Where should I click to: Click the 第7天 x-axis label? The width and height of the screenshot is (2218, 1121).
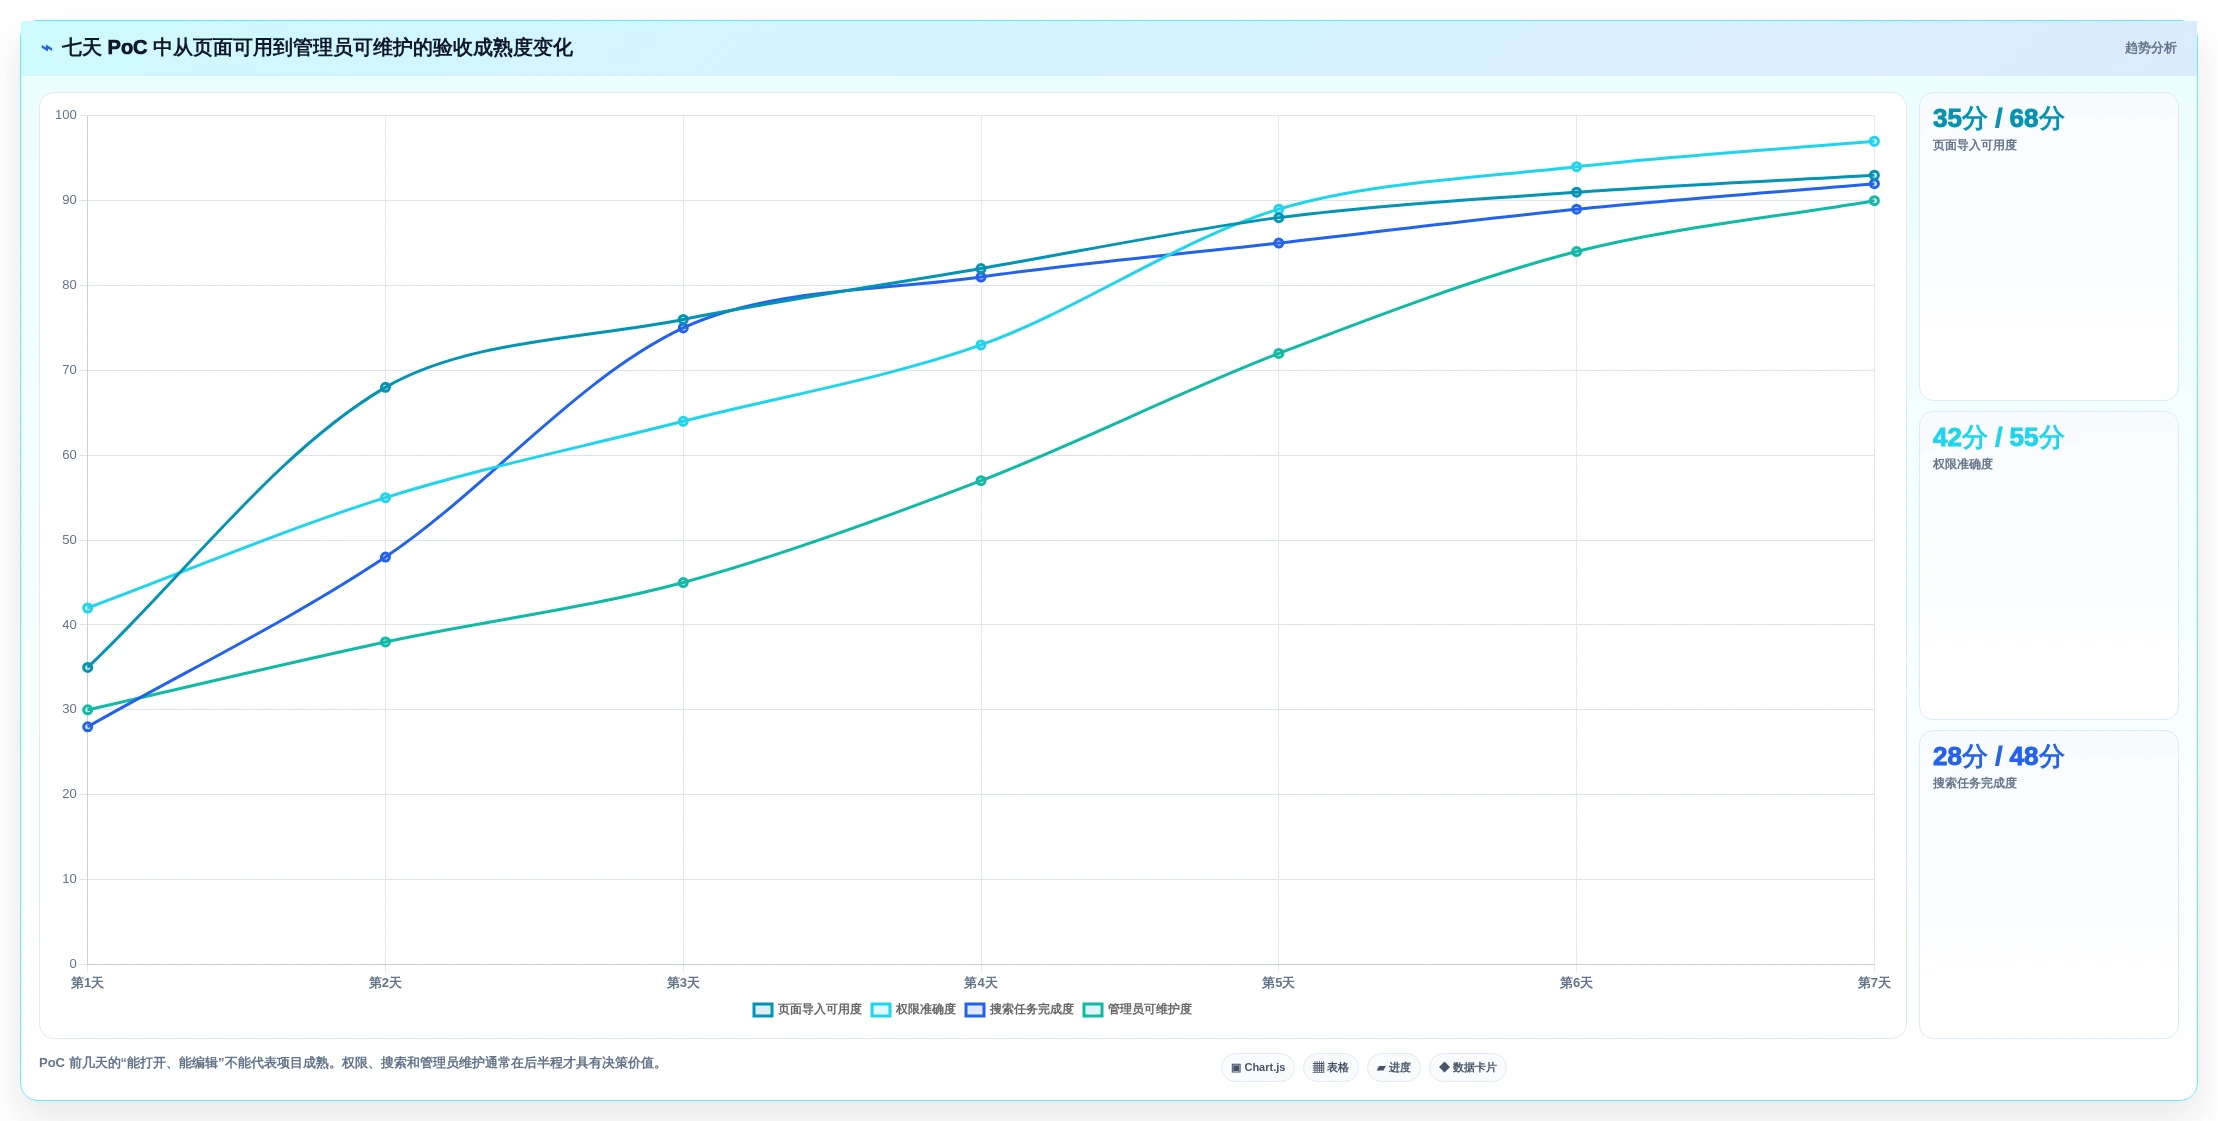(x=1874, y=983)
